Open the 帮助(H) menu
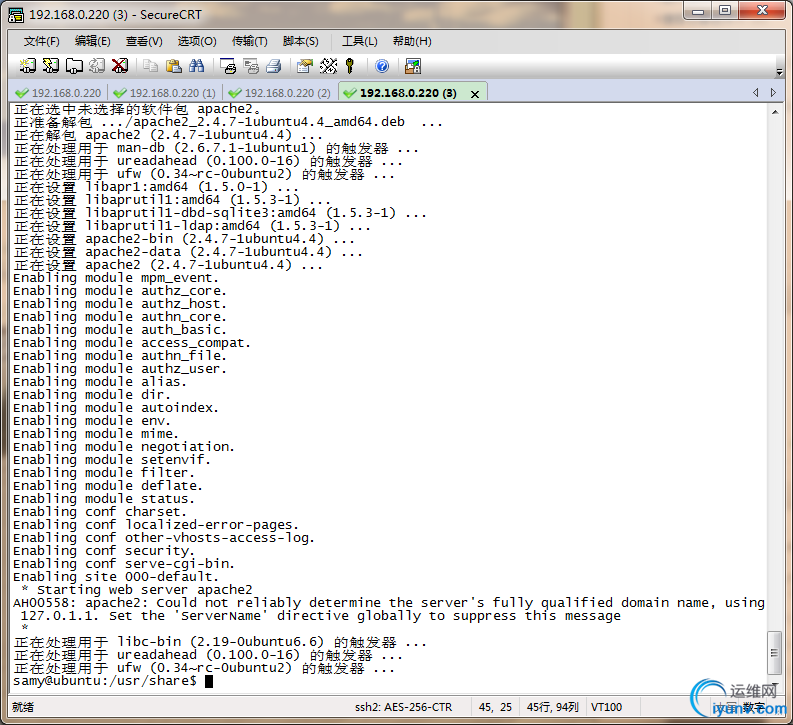Screen dimensions: 793x725 tap(412, 41)
